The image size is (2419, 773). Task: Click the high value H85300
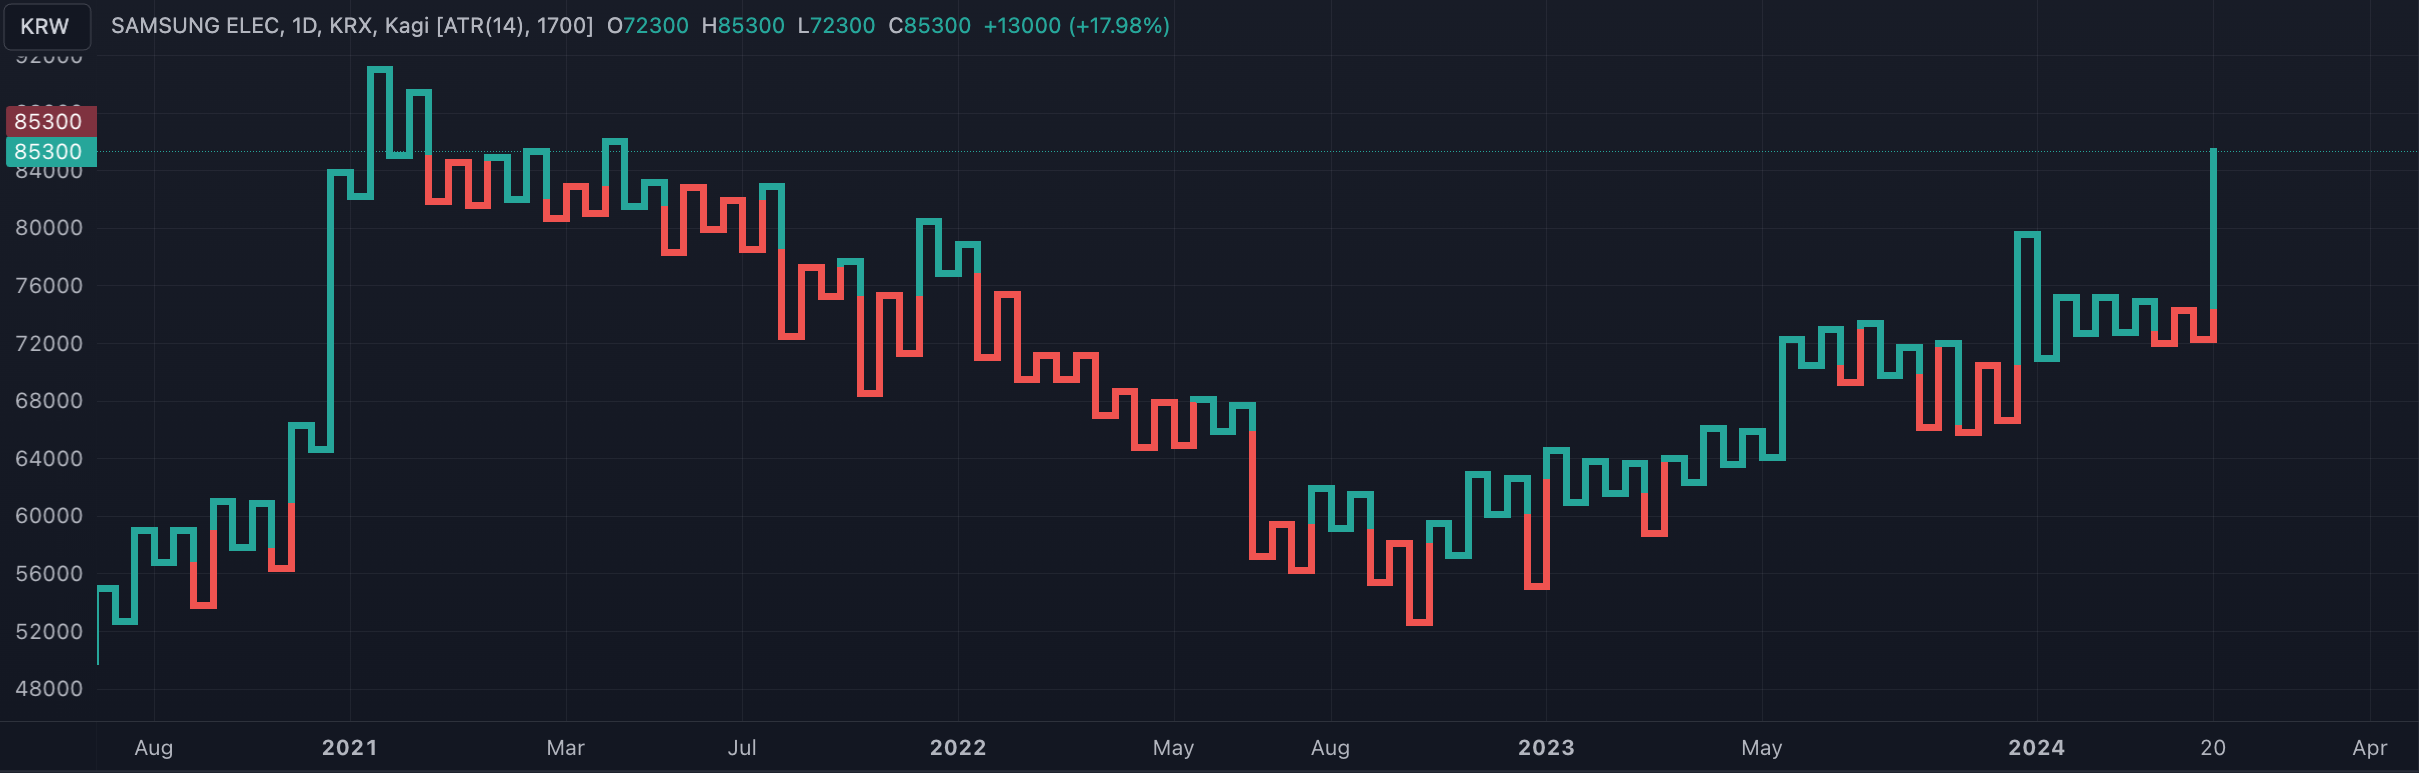coord(743,26)
